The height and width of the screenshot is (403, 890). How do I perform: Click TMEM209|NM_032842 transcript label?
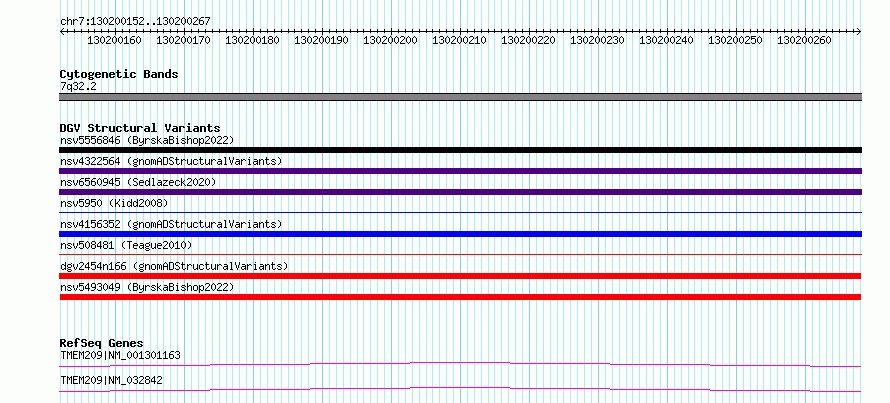tap(111, 380)
